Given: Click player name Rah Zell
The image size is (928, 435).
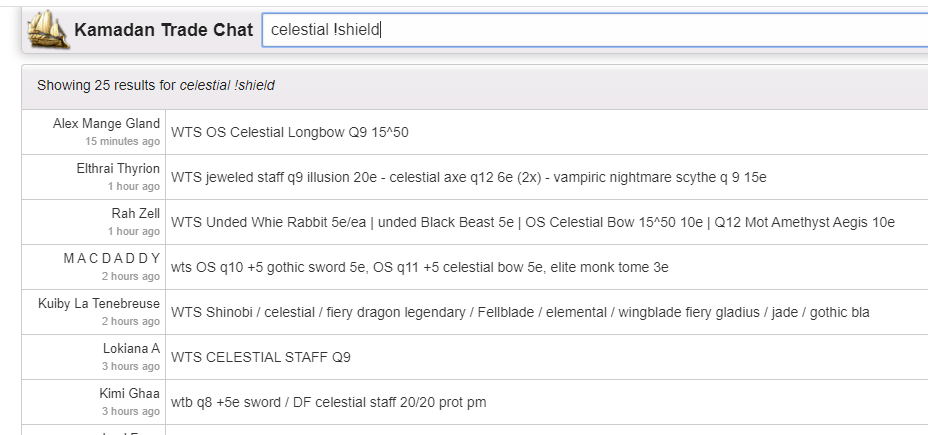Looking at the screenshot, I should click(135, 214).
